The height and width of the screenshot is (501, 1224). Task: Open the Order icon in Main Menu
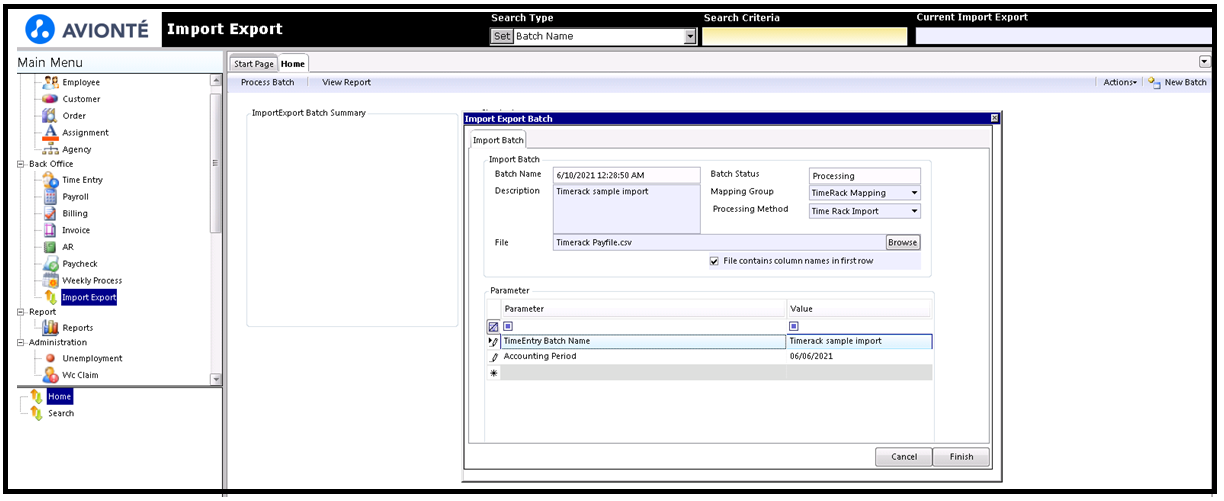click(x=50, y=116)
